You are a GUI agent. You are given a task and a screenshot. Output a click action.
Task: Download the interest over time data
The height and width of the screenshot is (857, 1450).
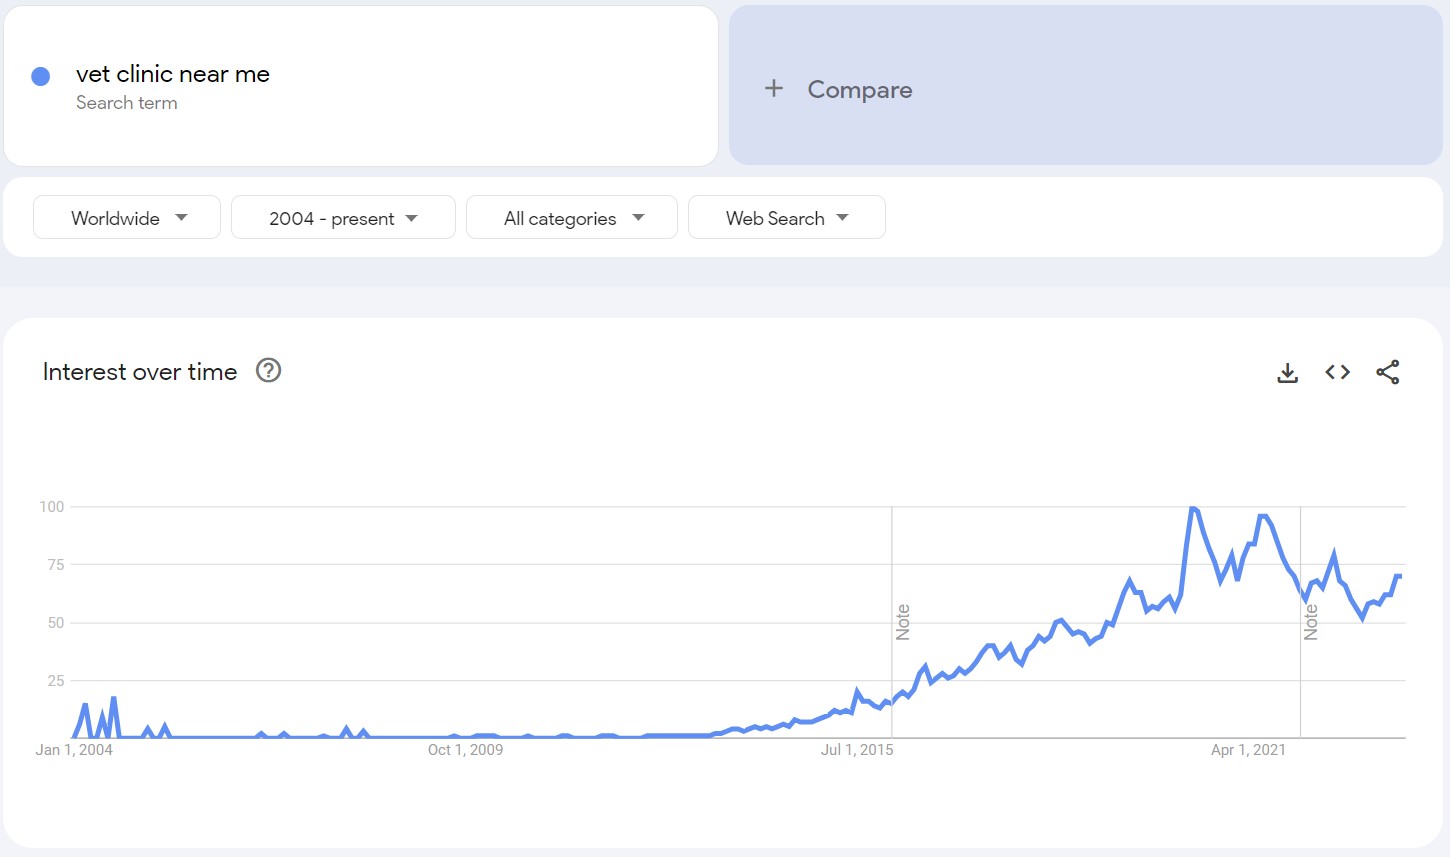pos(1288,373)
